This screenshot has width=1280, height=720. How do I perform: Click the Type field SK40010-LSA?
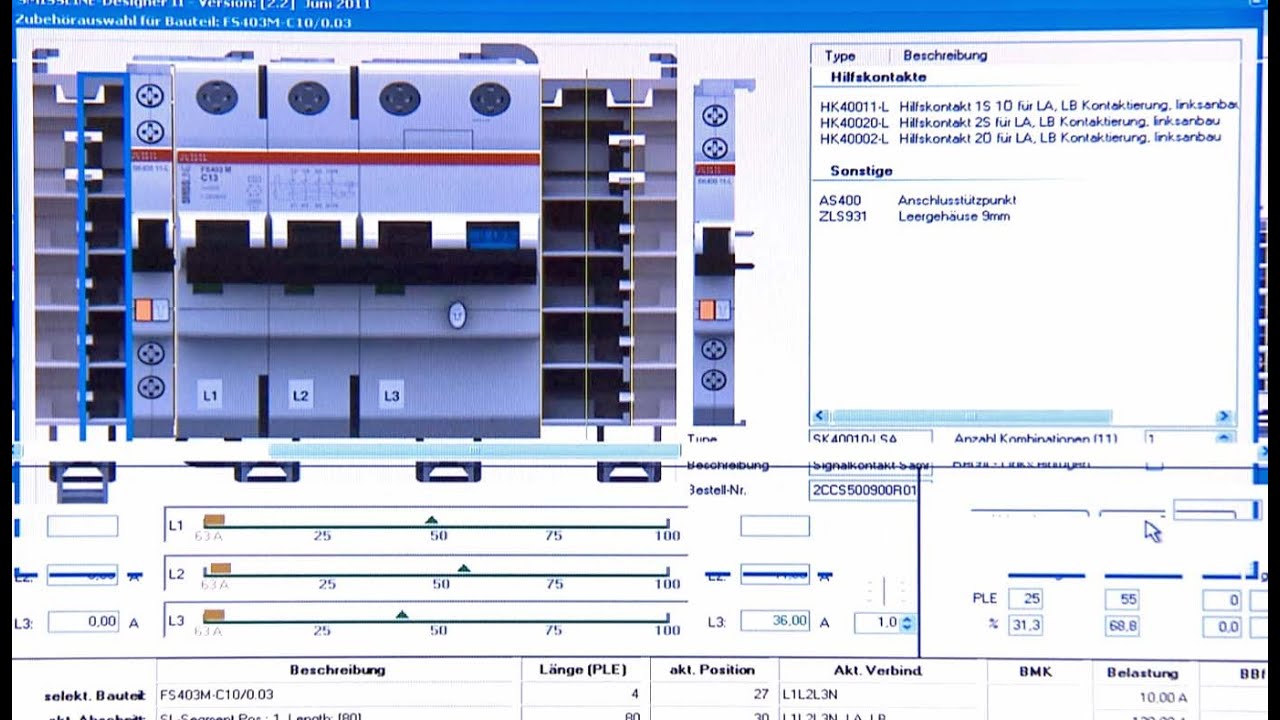point(870,438)
